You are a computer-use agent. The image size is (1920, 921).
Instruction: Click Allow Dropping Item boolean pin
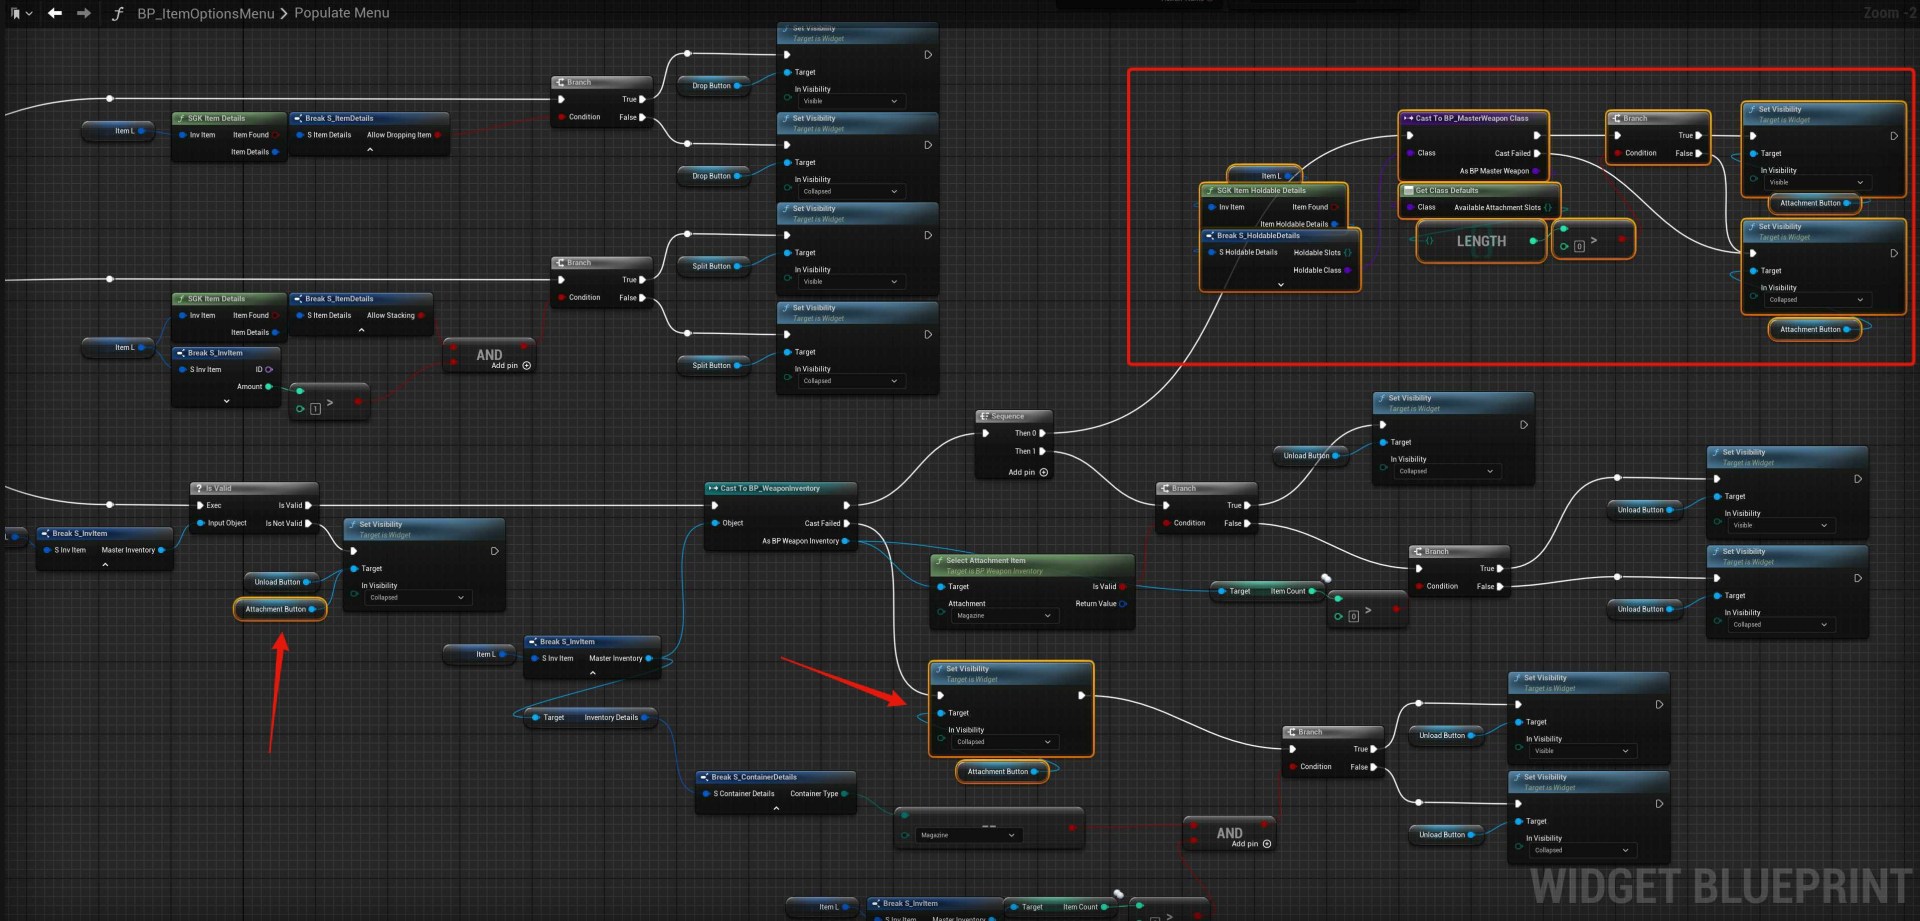pos(438,135)
